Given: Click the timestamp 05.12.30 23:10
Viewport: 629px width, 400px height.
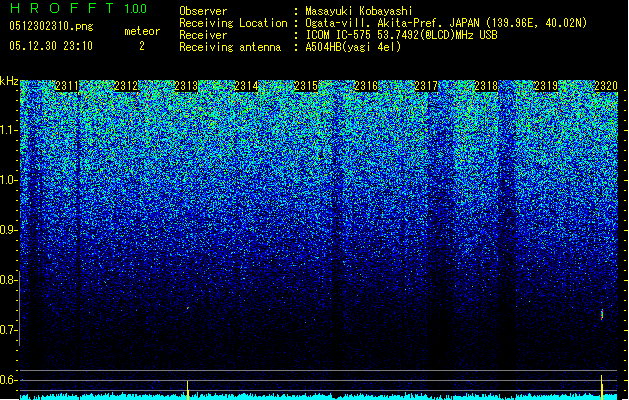Looking at the screenshot, I should pos(51,46).
